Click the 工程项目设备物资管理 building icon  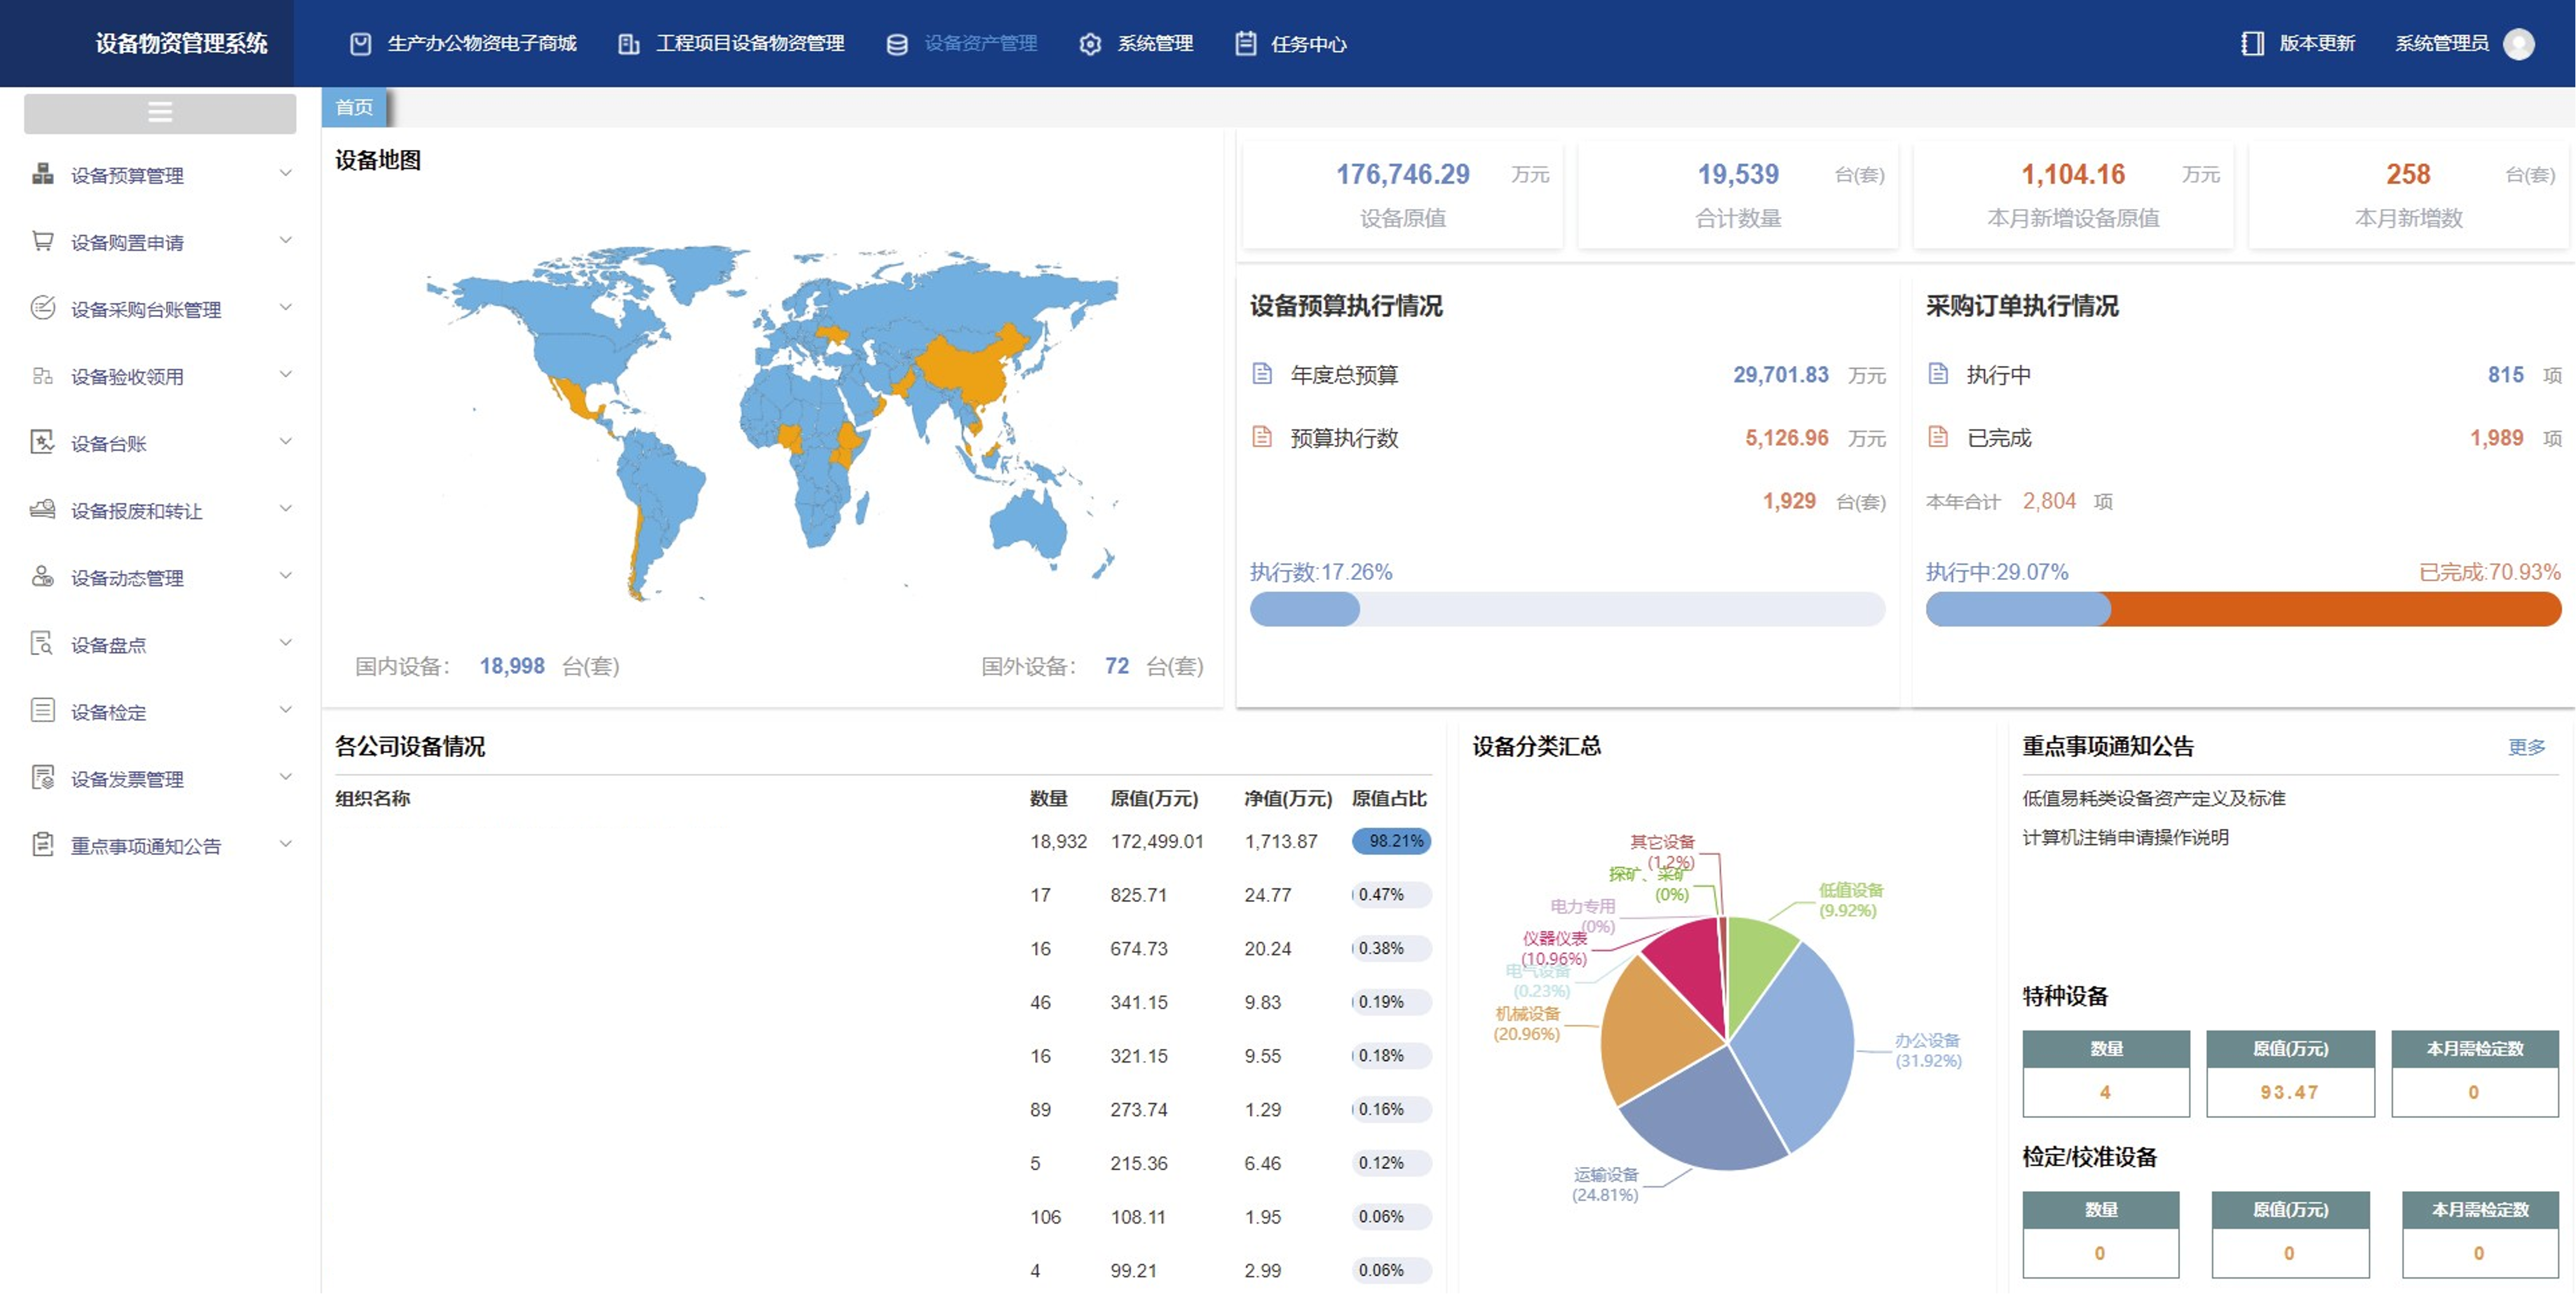point(628,44)
